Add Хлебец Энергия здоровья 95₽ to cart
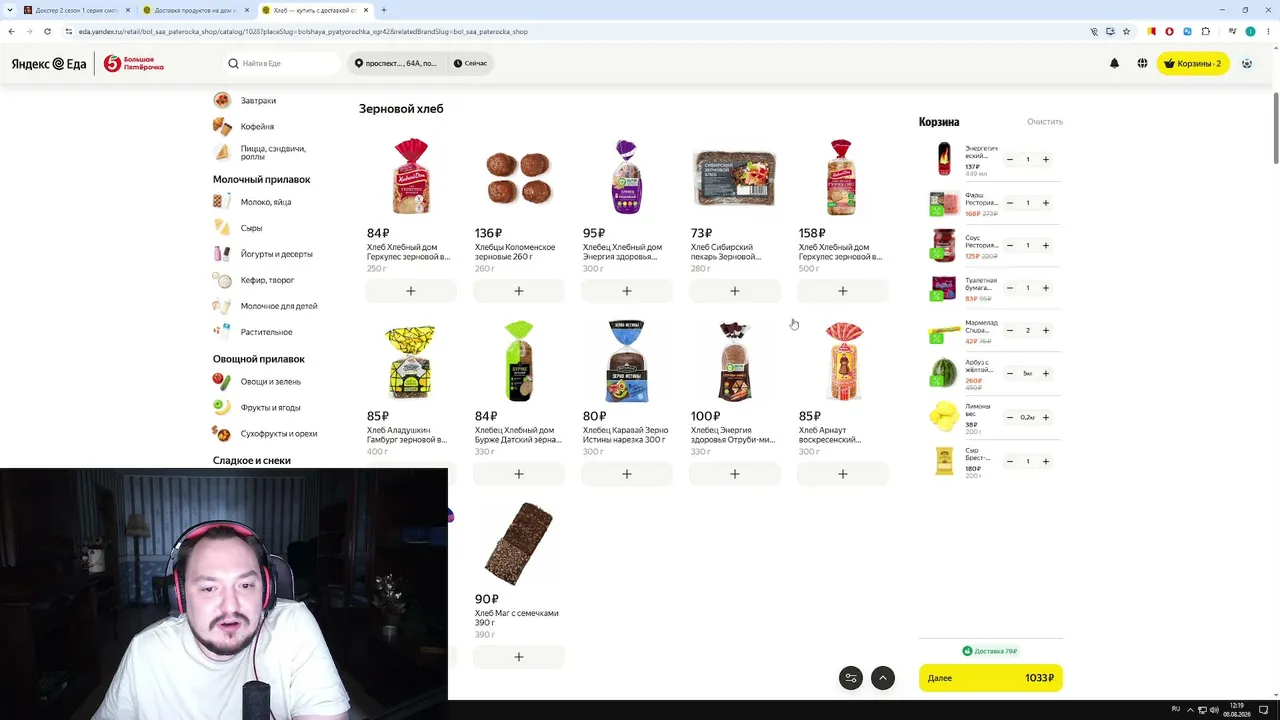The width and height of the screenshot is (1280, 720). click(627, 291)
